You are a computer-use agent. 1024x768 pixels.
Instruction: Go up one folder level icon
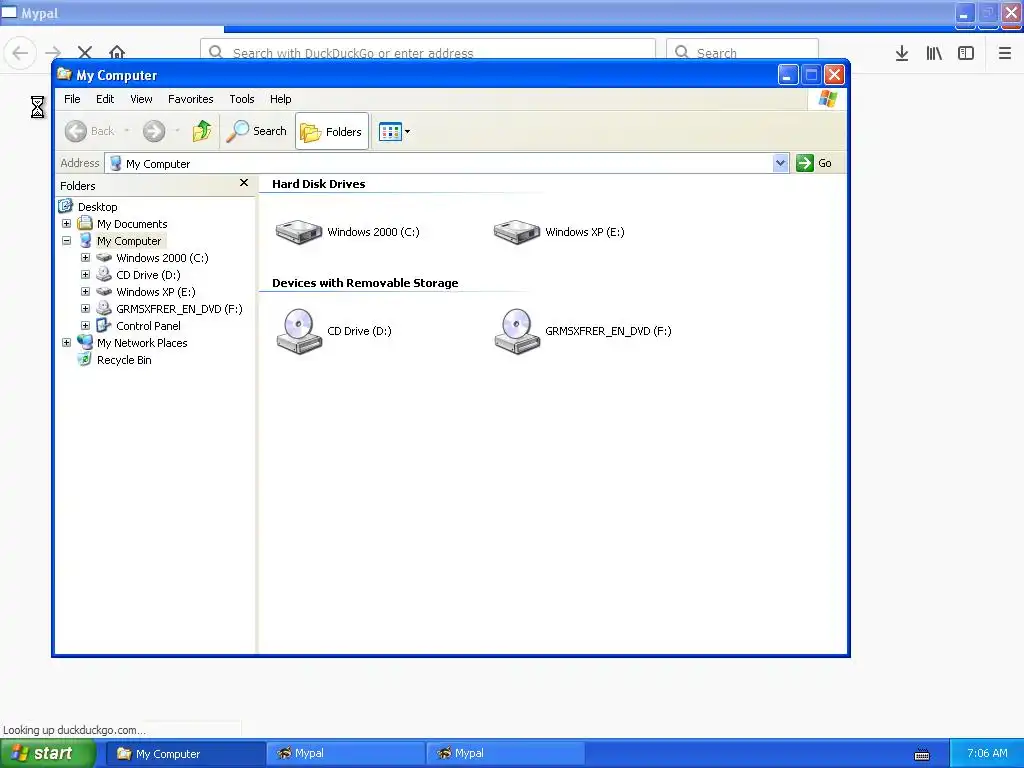pyautogui.click(x=202, y=131)
